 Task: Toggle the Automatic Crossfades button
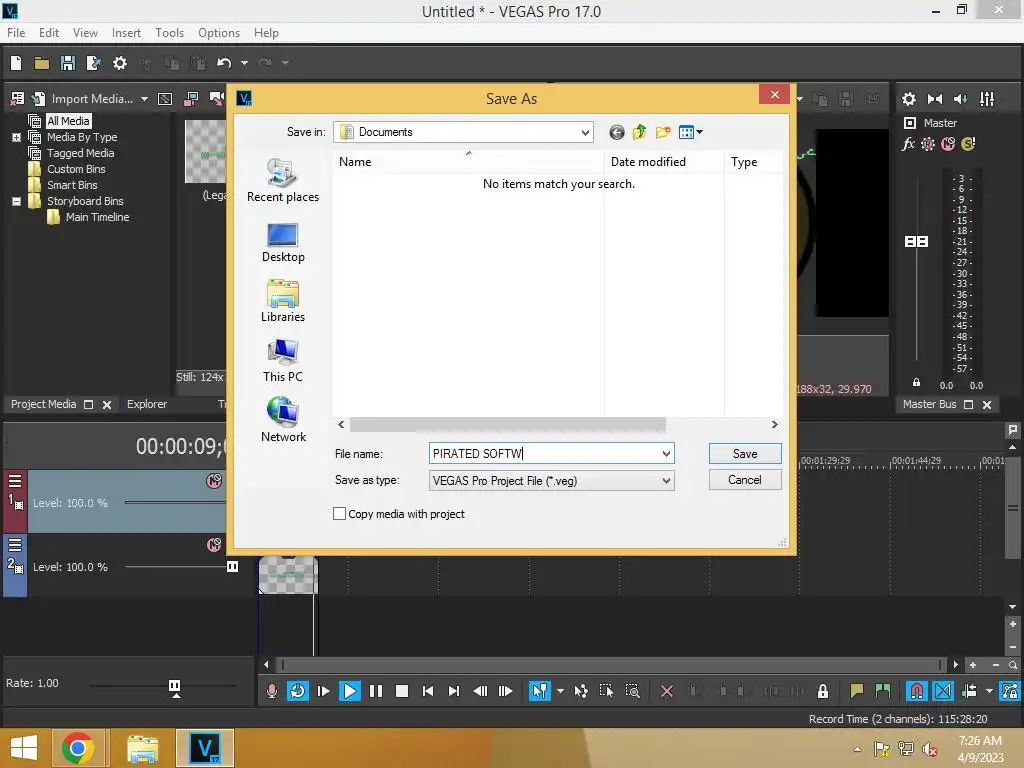tap(943, 691)
